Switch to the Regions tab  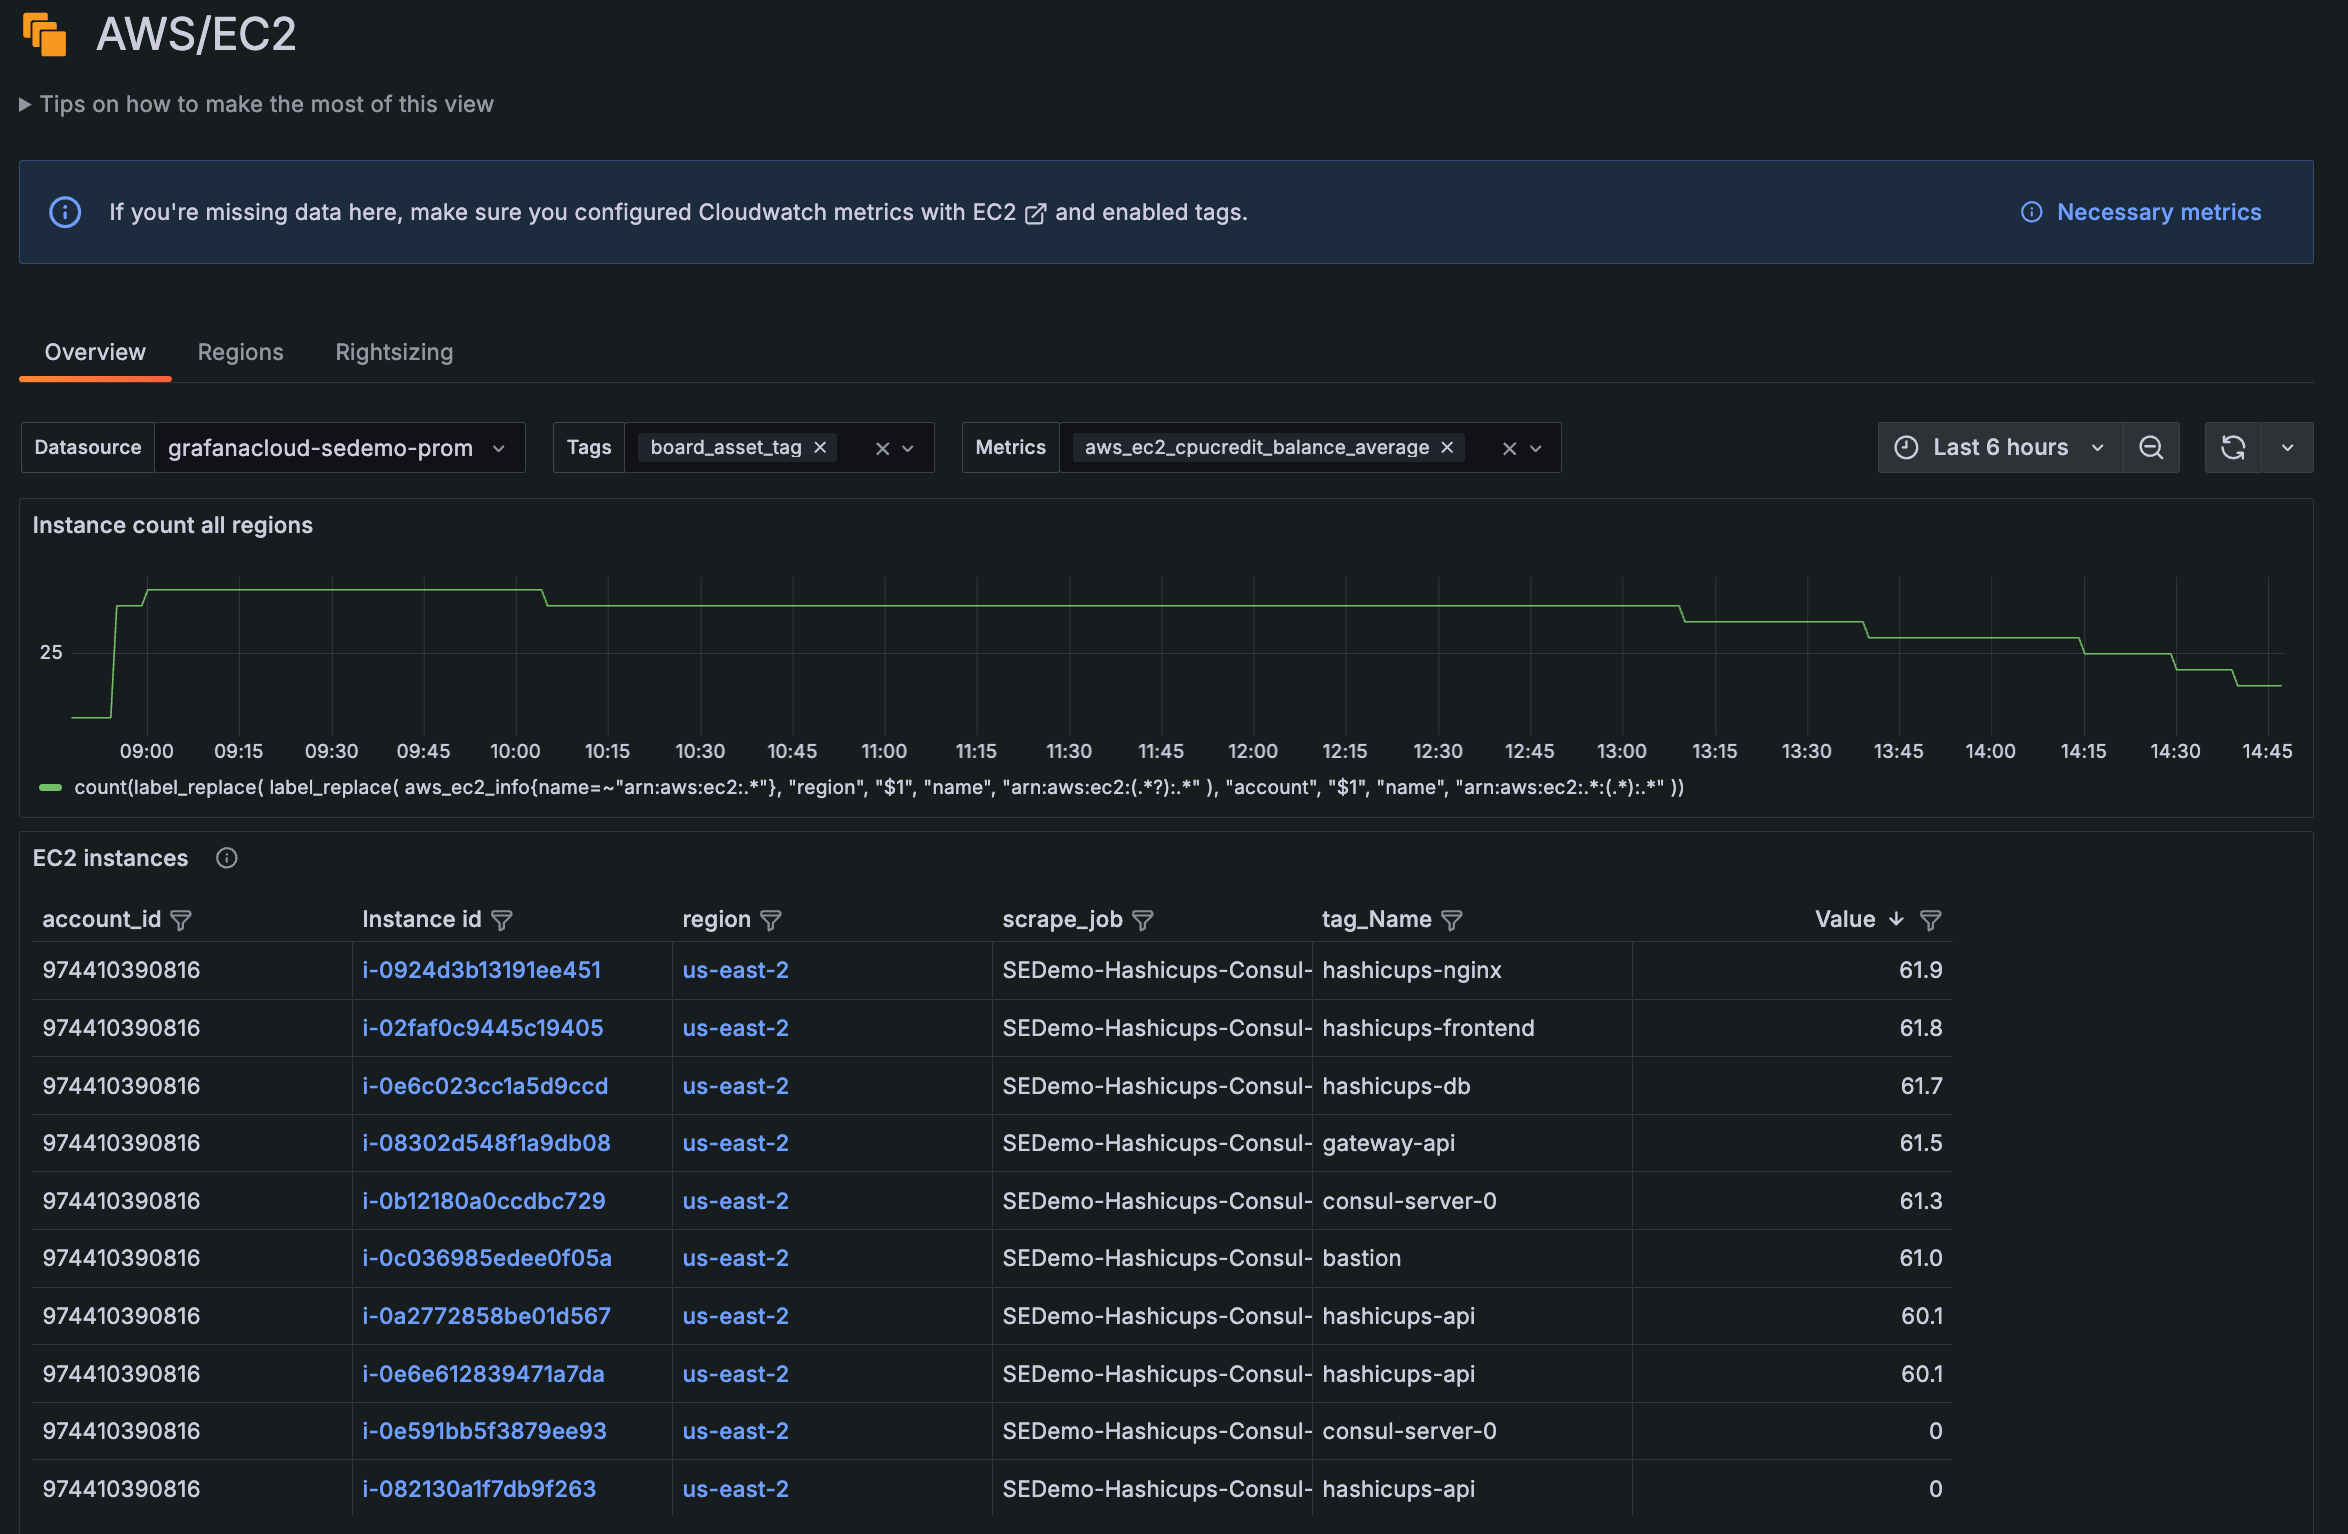coord(240,352)
